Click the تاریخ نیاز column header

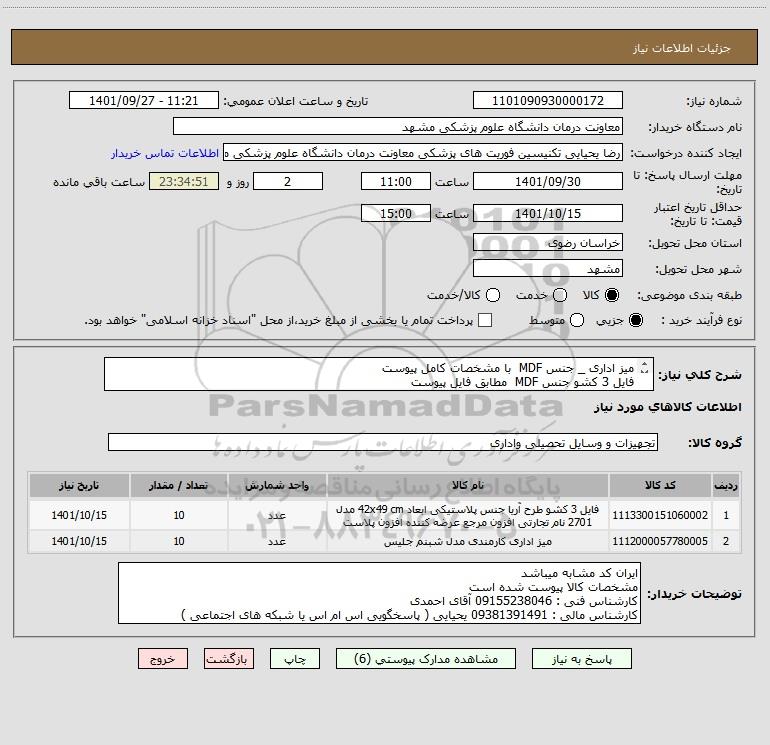pos(79,485)
